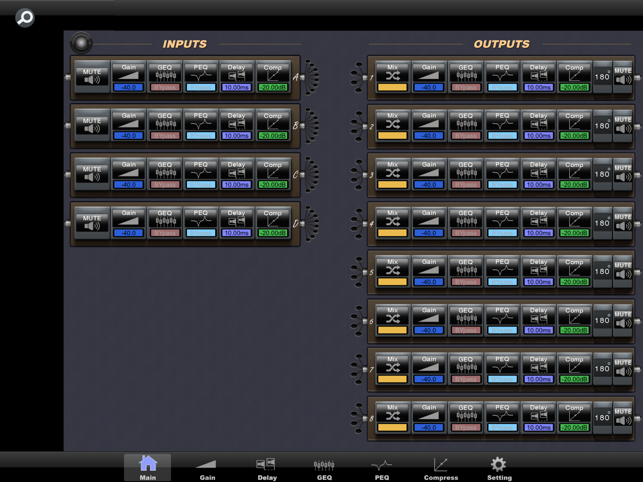Open GEQ for output 6
Viewport: 643px width, 482px height.
click(465, 320)
